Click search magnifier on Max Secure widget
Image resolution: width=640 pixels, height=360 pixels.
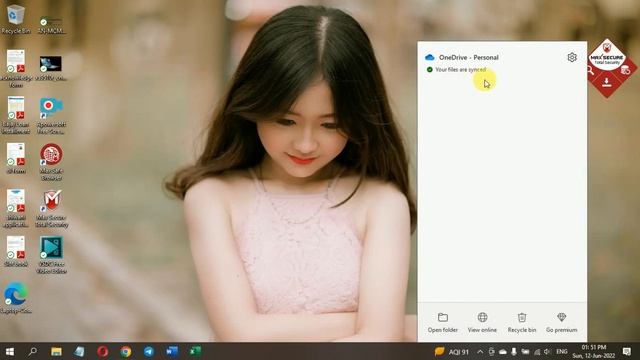pos(590,71)
